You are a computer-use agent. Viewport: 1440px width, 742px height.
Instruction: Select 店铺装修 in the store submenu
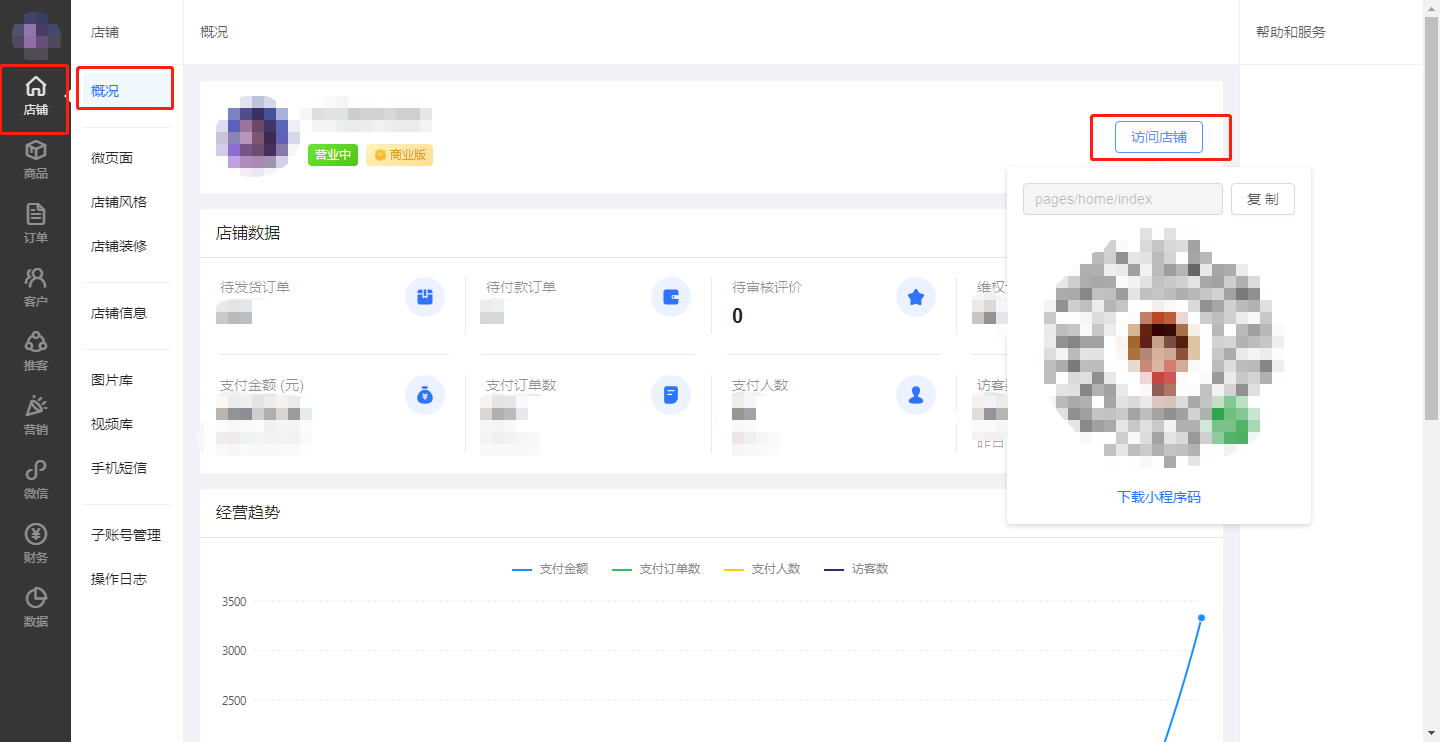coord(119,246)
